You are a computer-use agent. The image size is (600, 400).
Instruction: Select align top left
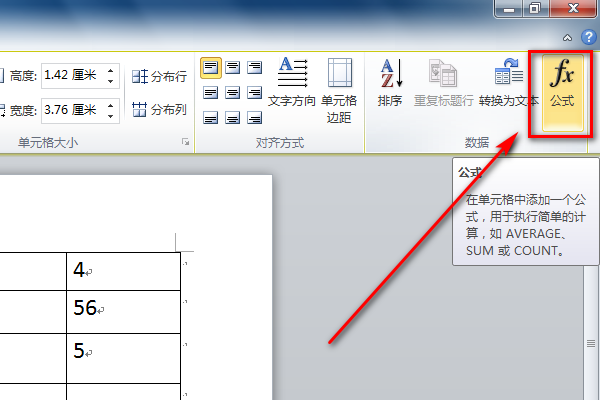(210, 68)
